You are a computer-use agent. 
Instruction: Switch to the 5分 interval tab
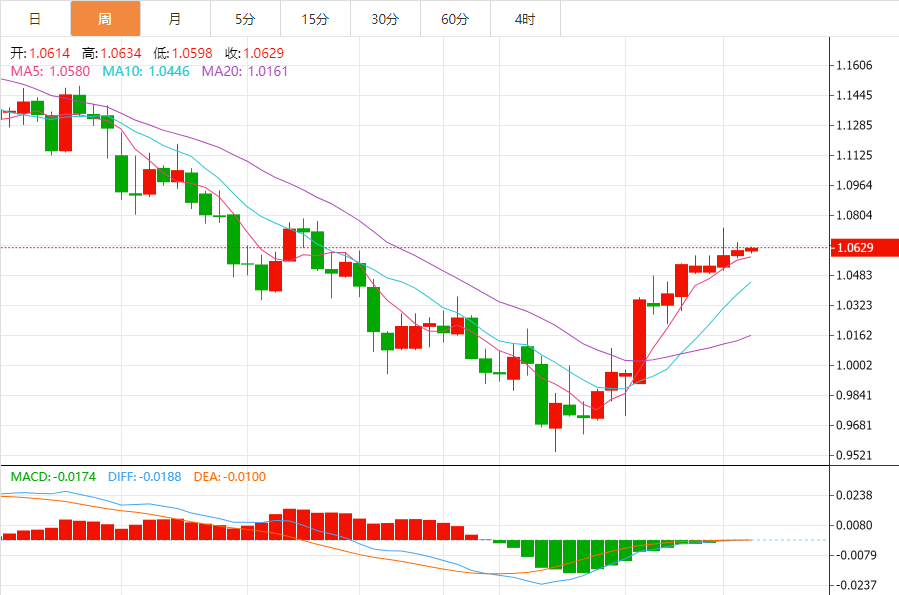[x=245, y=19]
